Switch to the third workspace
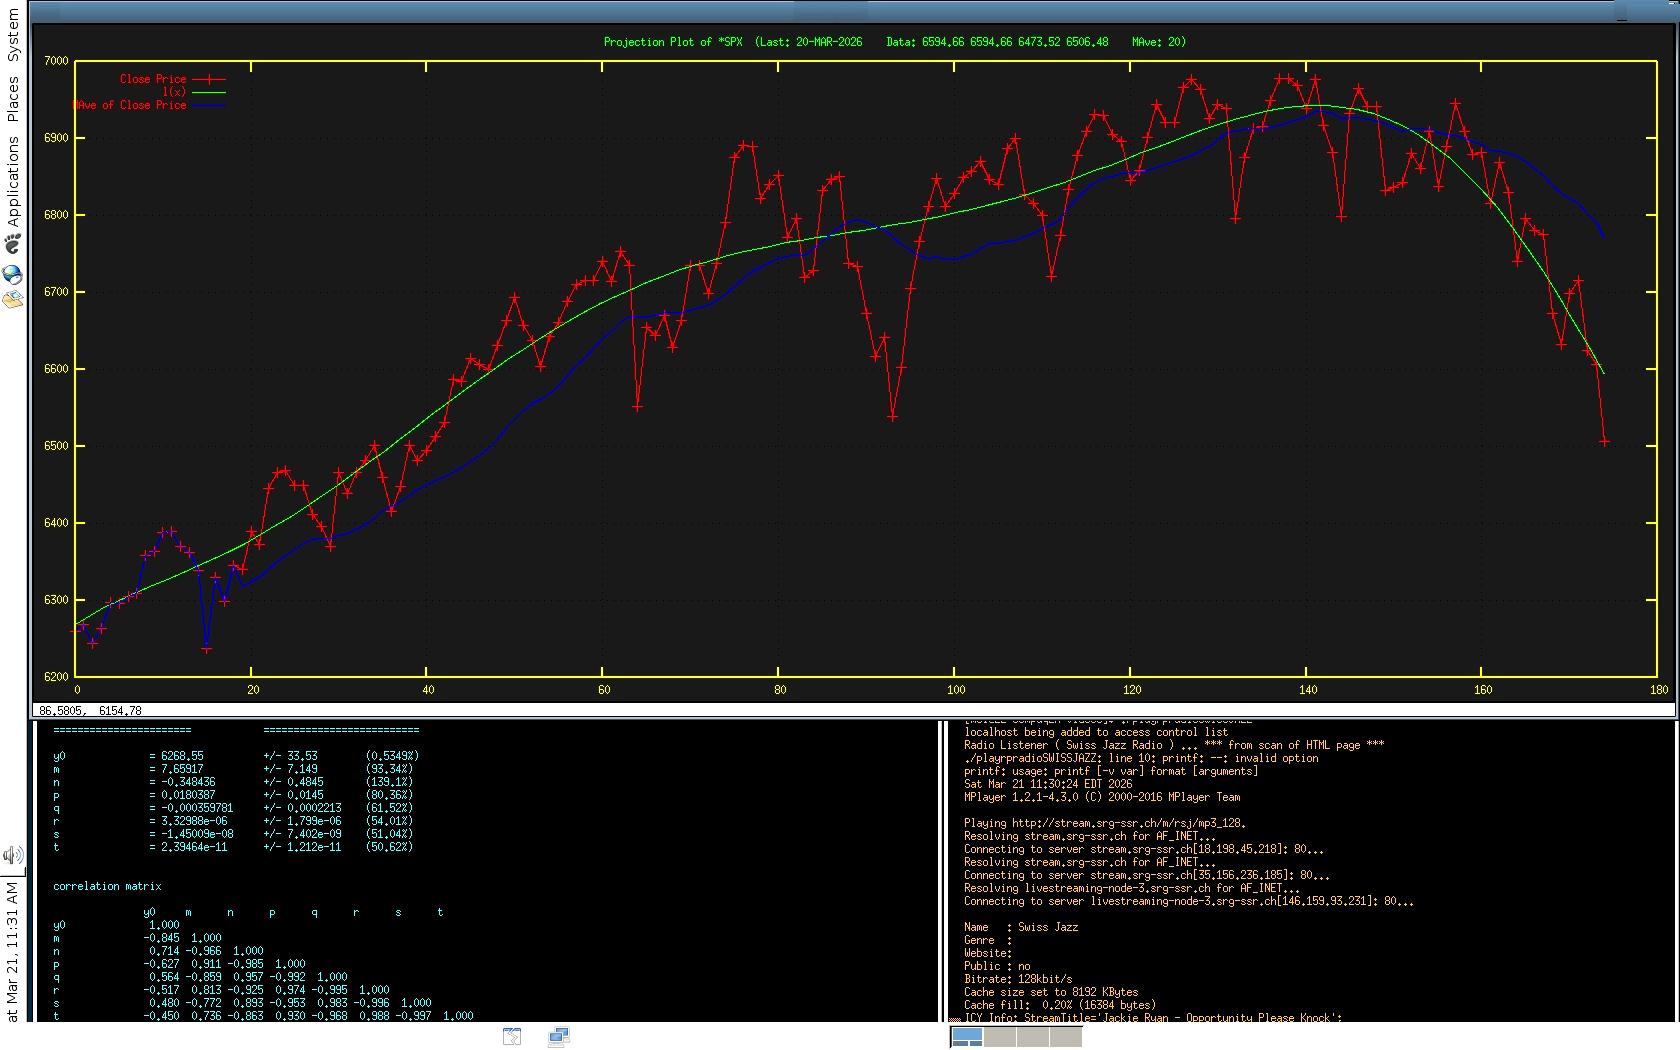This screenshot has width=1680, height=1050. [x=1033, y=1037]
